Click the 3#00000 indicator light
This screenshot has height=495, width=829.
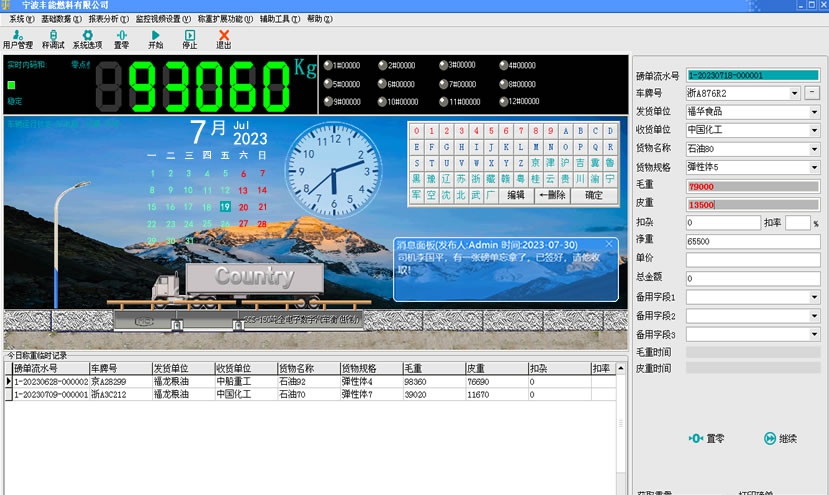coord(443,65)
